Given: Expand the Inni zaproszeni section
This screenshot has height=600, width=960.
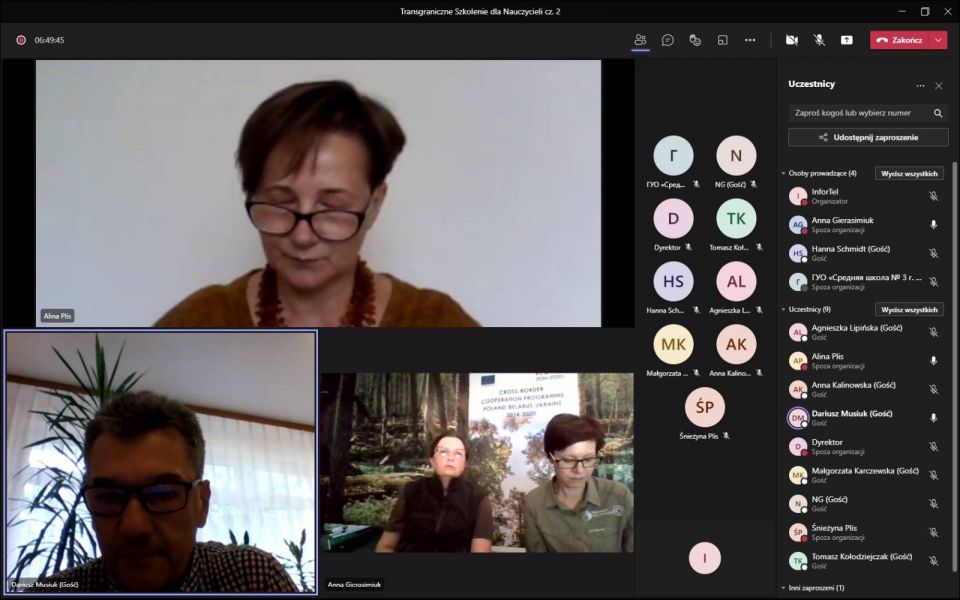Looking at the screenshot, I should [x=784, y=588].
